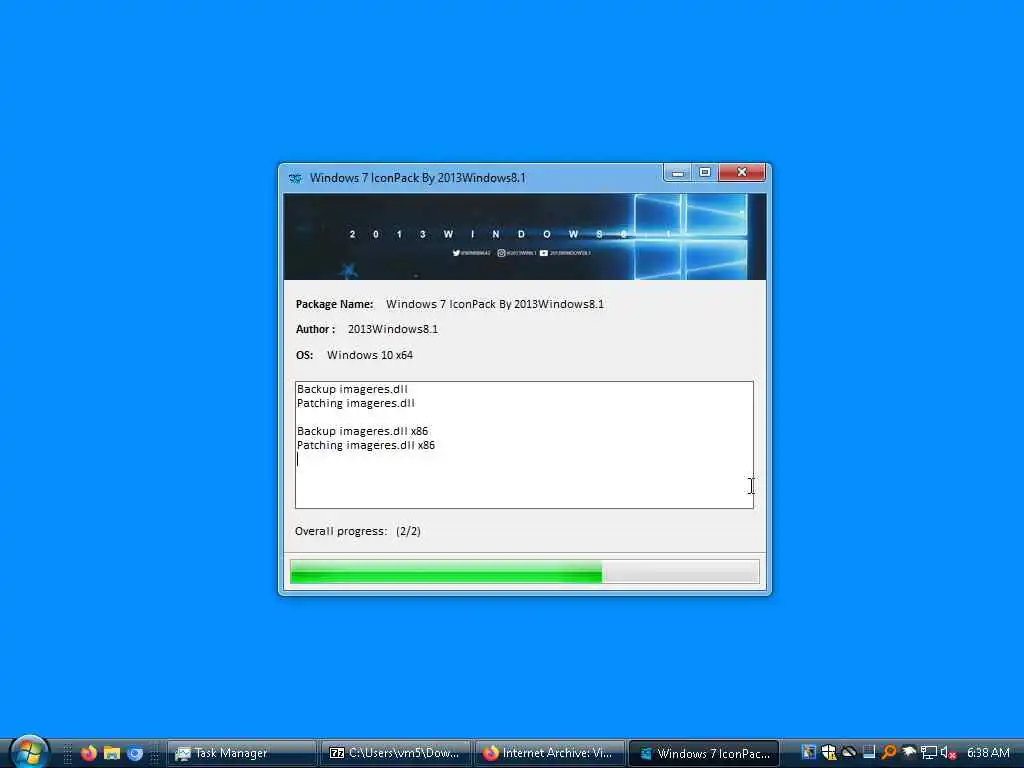Click the 2013Windows8.1 banner image
1024x768 pixels.
[525, 236]
